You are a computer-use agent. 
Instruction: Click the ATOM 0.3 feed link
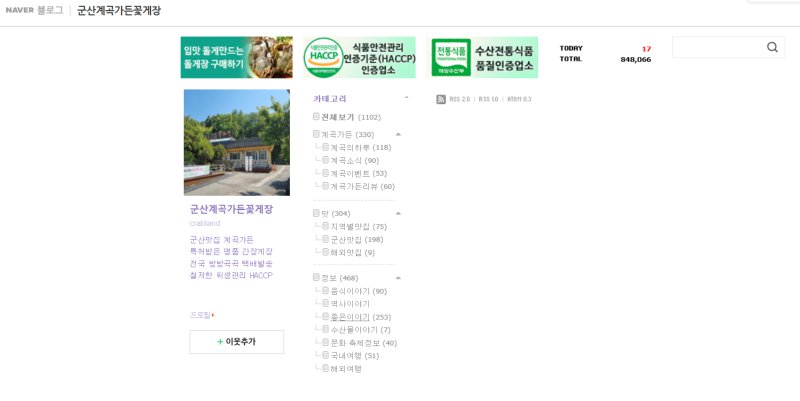click(519, 99)
